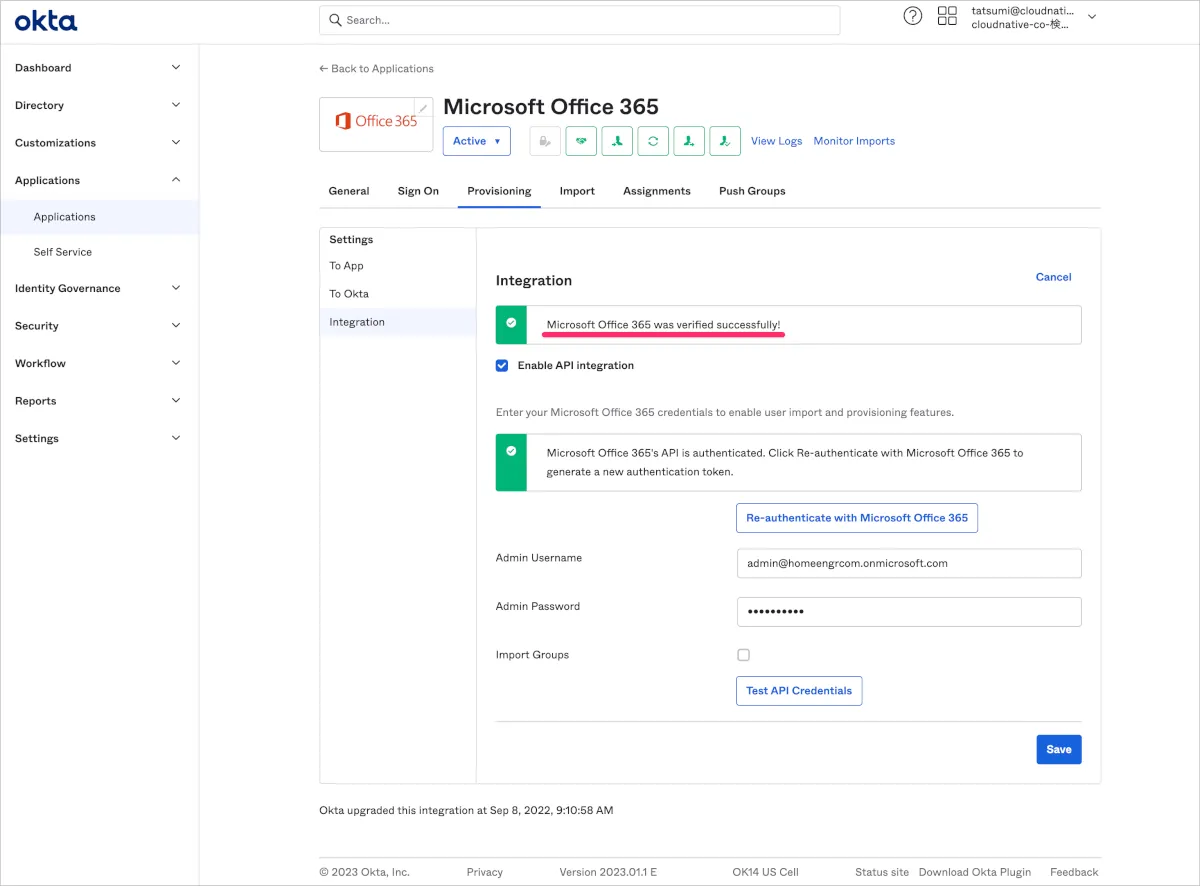This screenshot has height=886, width=1200.
Task: Expand the Directory sidebar section
Action: (x=98, y=105)
